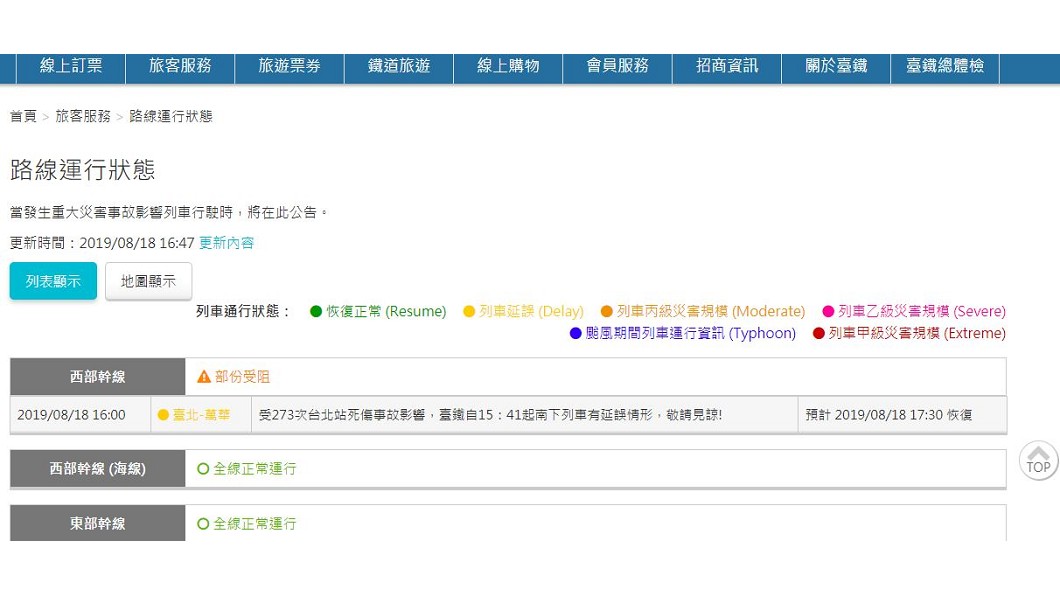Click the pink Severe legend dot
The image size is (1060, 596).
coord(827,312)
